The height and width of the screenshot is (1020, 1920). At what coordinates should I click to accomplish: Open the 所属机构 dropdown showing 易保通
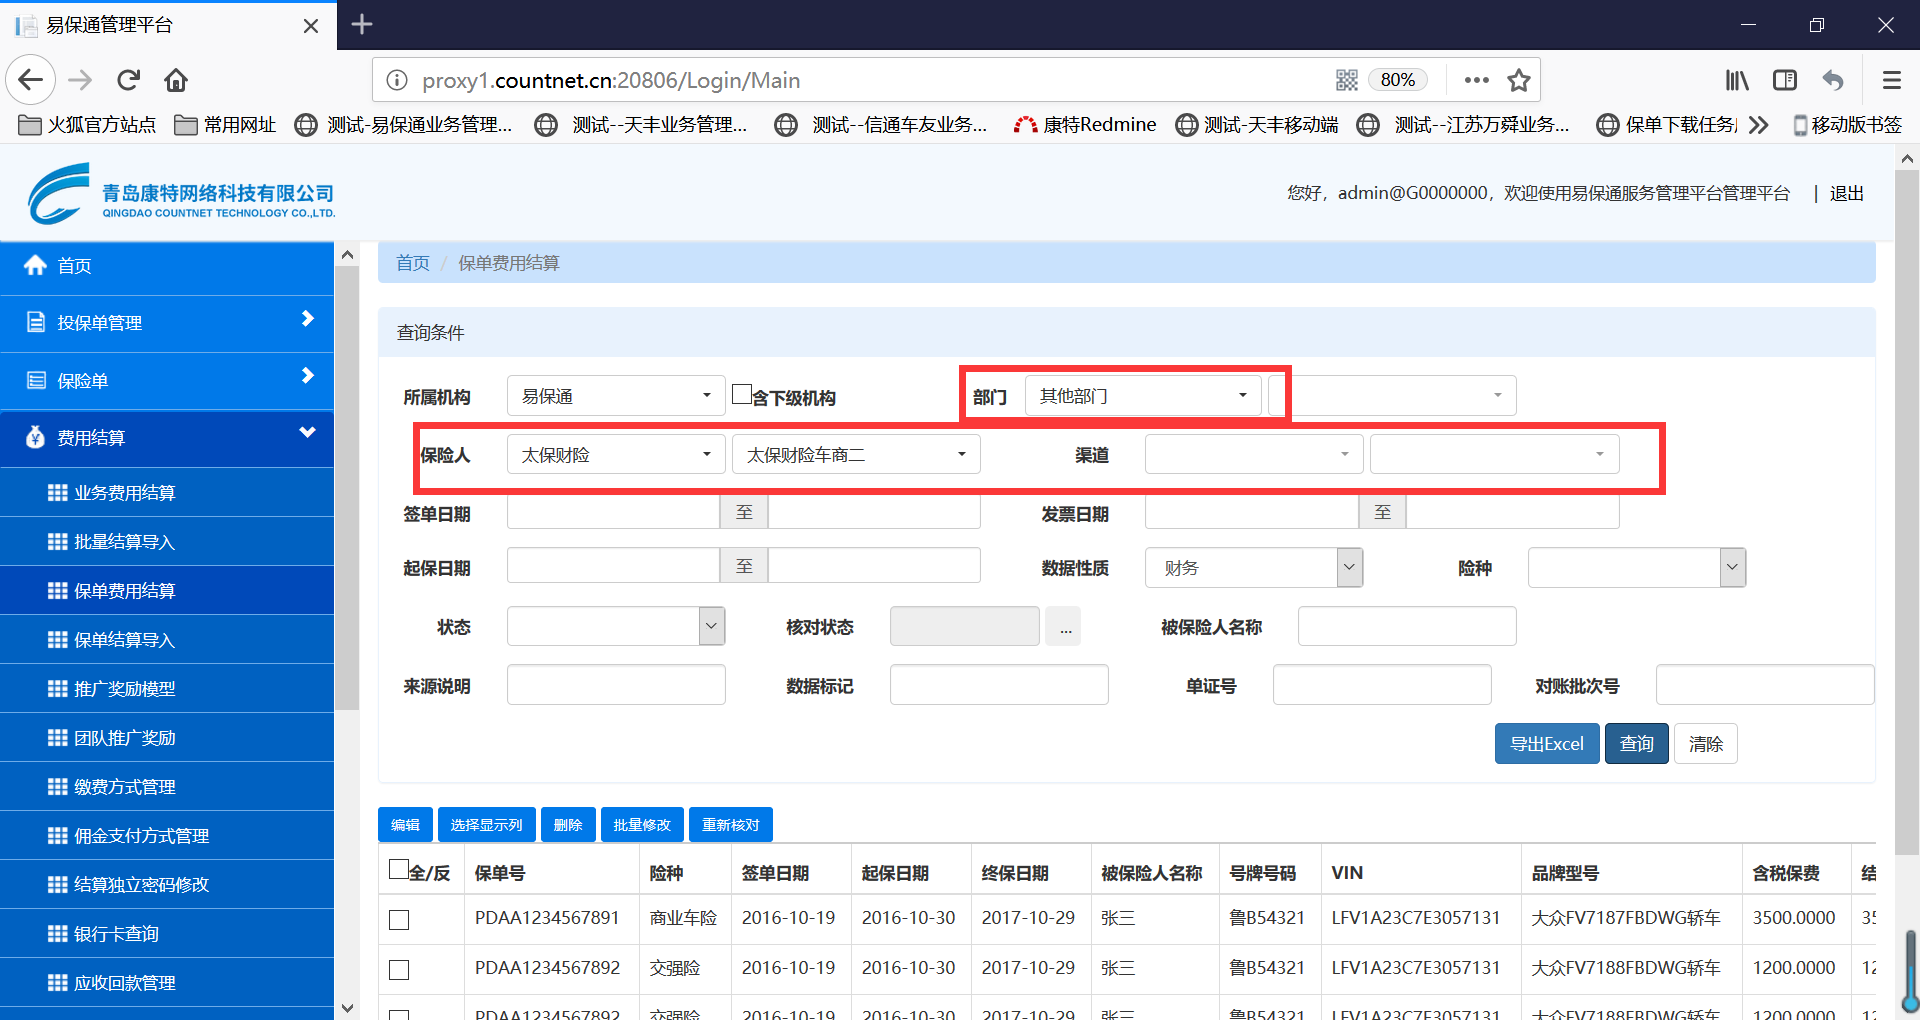(x=615, y=396)
